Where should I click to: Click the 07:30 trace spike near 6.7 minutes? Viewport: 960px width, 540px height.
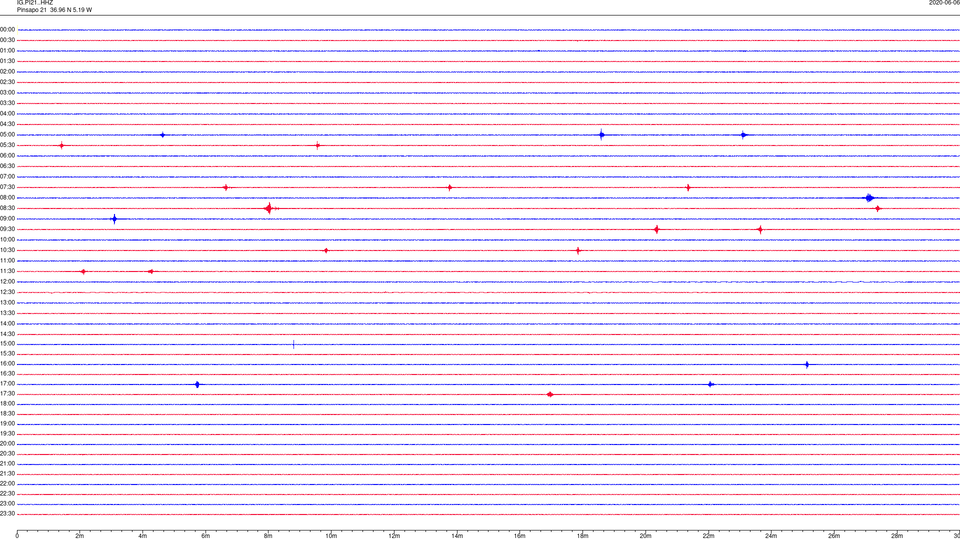[x=226, y=187]
